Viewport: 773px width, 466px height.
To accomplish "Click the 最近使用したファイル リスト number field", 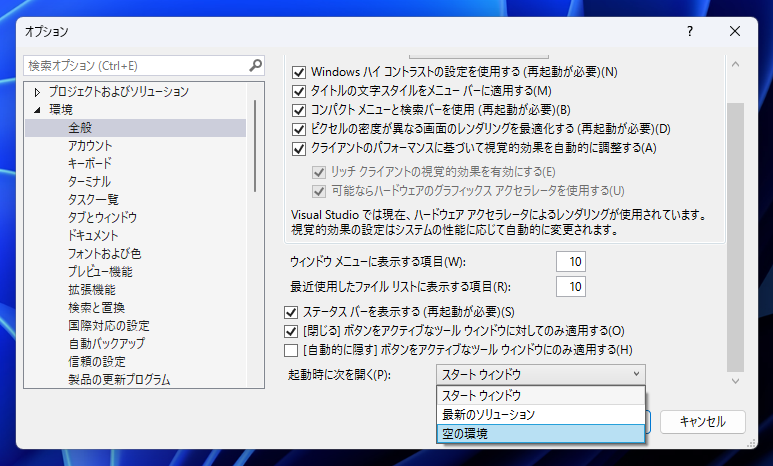I will [571, 287].
